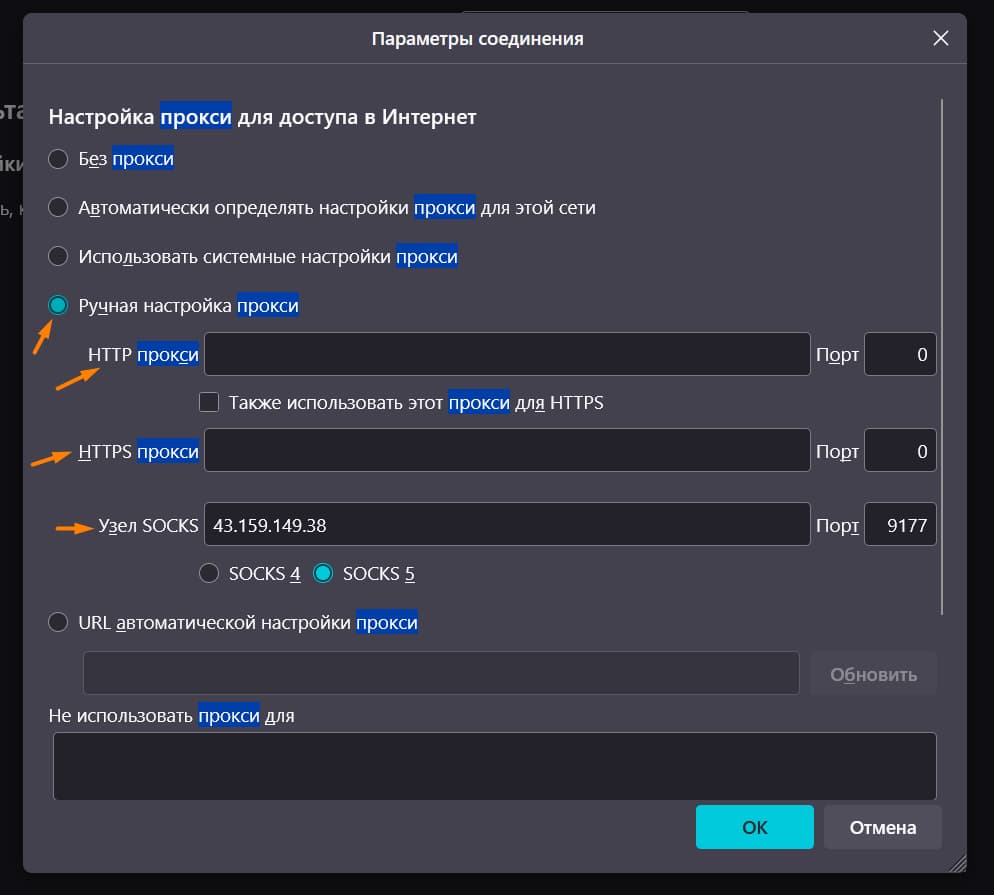The width and height of the screenshot is (994, 895).
Task: Select "Использовать системные настройки прокси"
Action: point(58,256)
